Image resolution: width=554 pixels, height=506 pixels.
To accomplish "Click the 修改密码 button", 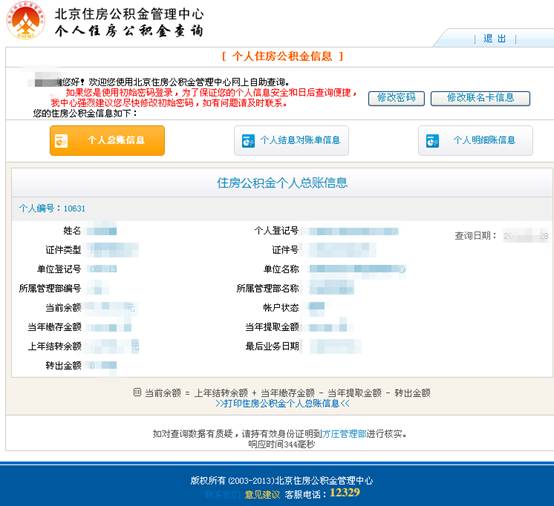I will [x=396, y=98].
